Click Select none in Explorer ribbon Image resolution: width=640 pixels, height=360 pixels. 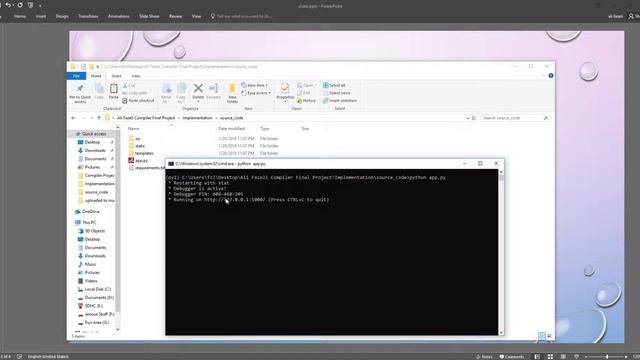pos(337,93)
